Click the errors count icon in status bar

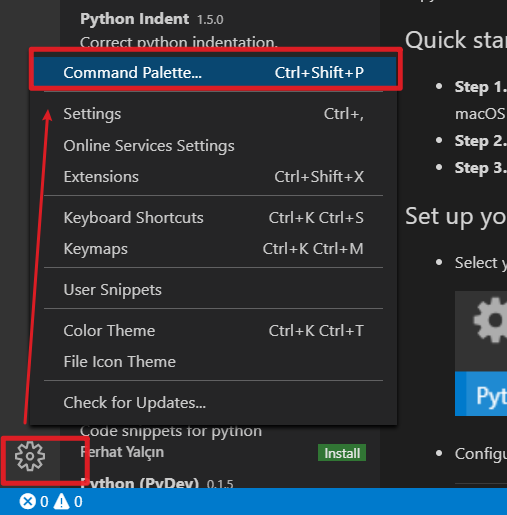coord(28,501)
